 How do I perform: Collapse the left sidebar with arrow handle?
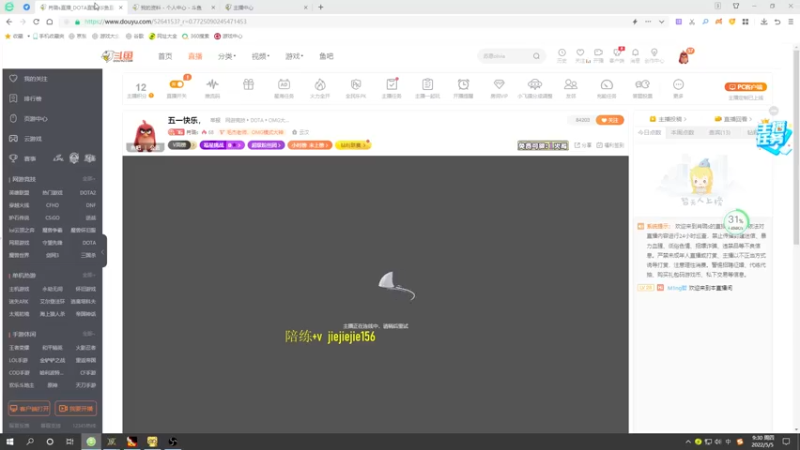pos(103,252)
